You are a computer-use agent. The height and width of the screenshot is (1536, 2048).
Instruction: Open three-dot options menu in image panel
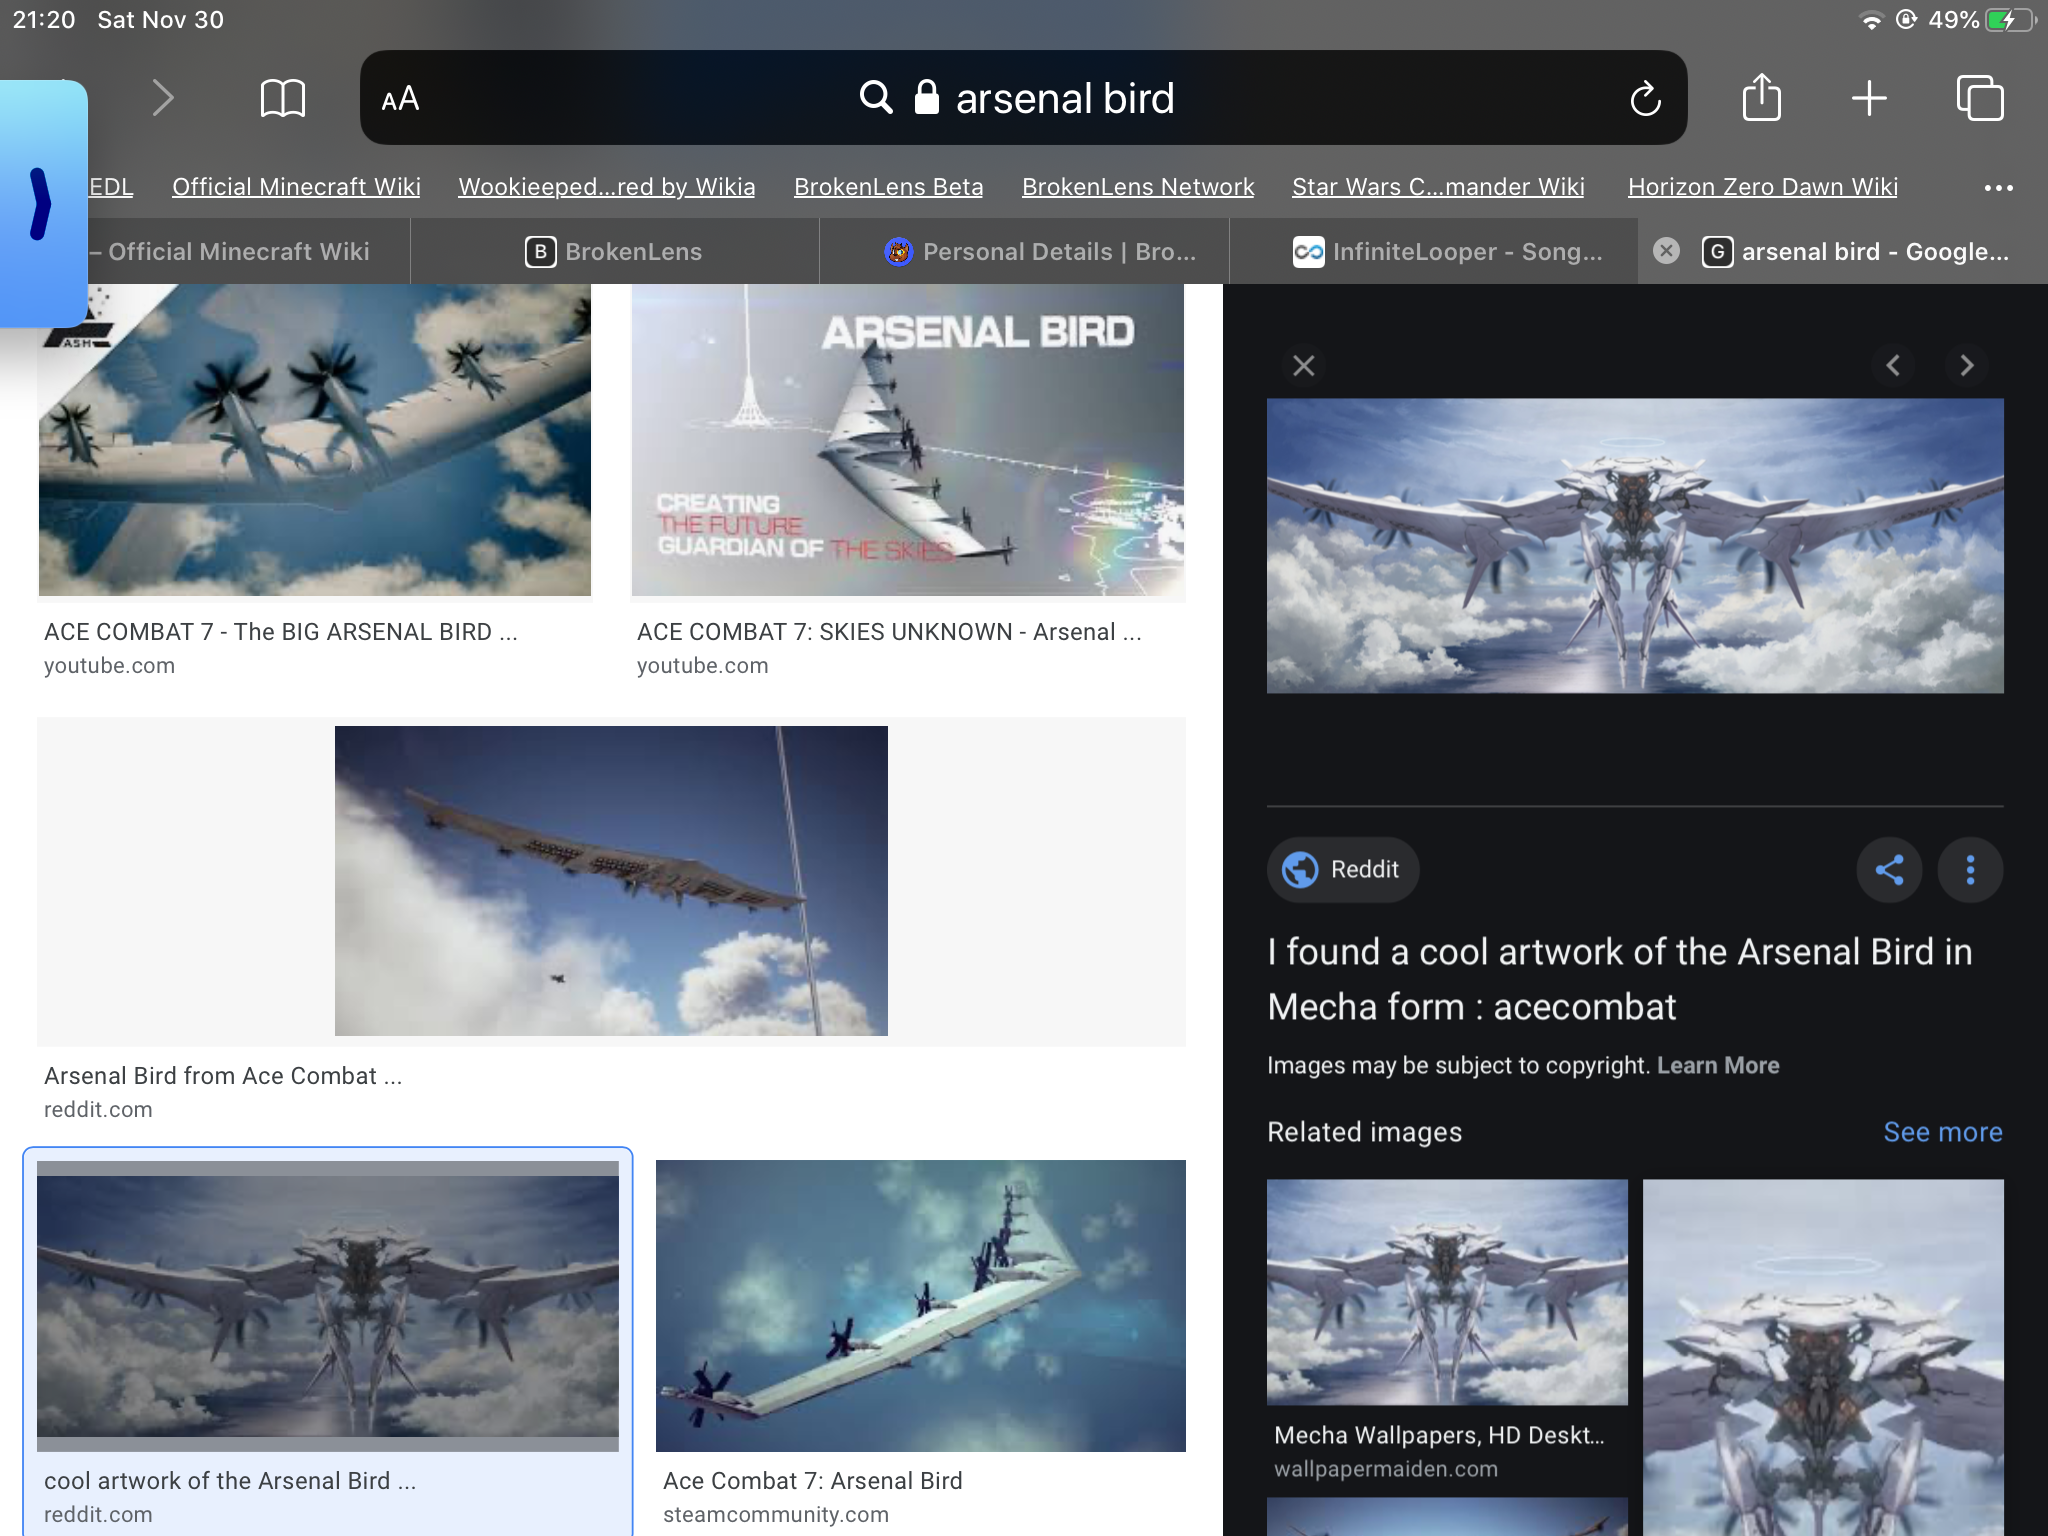[x=1970, y=869]
